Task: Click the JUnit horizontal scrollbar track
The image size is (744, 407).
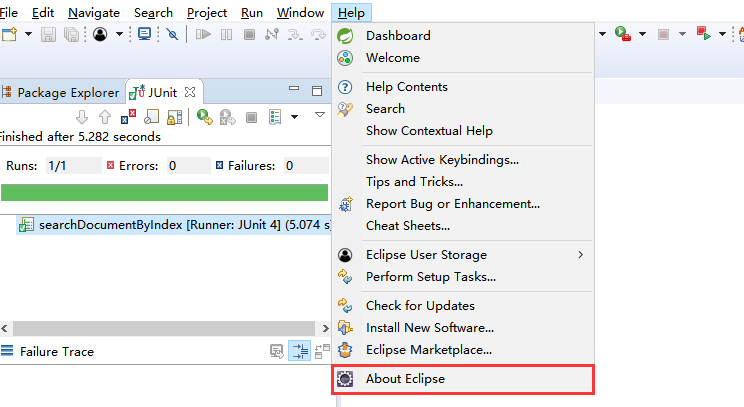Action: click(164, 328)
